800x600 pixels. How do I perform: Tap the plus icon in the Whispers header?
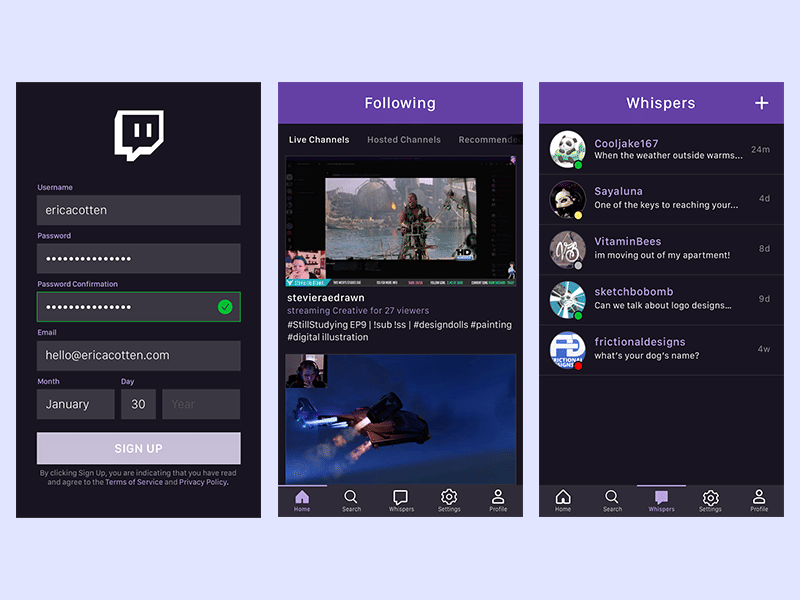coord(761,103)
